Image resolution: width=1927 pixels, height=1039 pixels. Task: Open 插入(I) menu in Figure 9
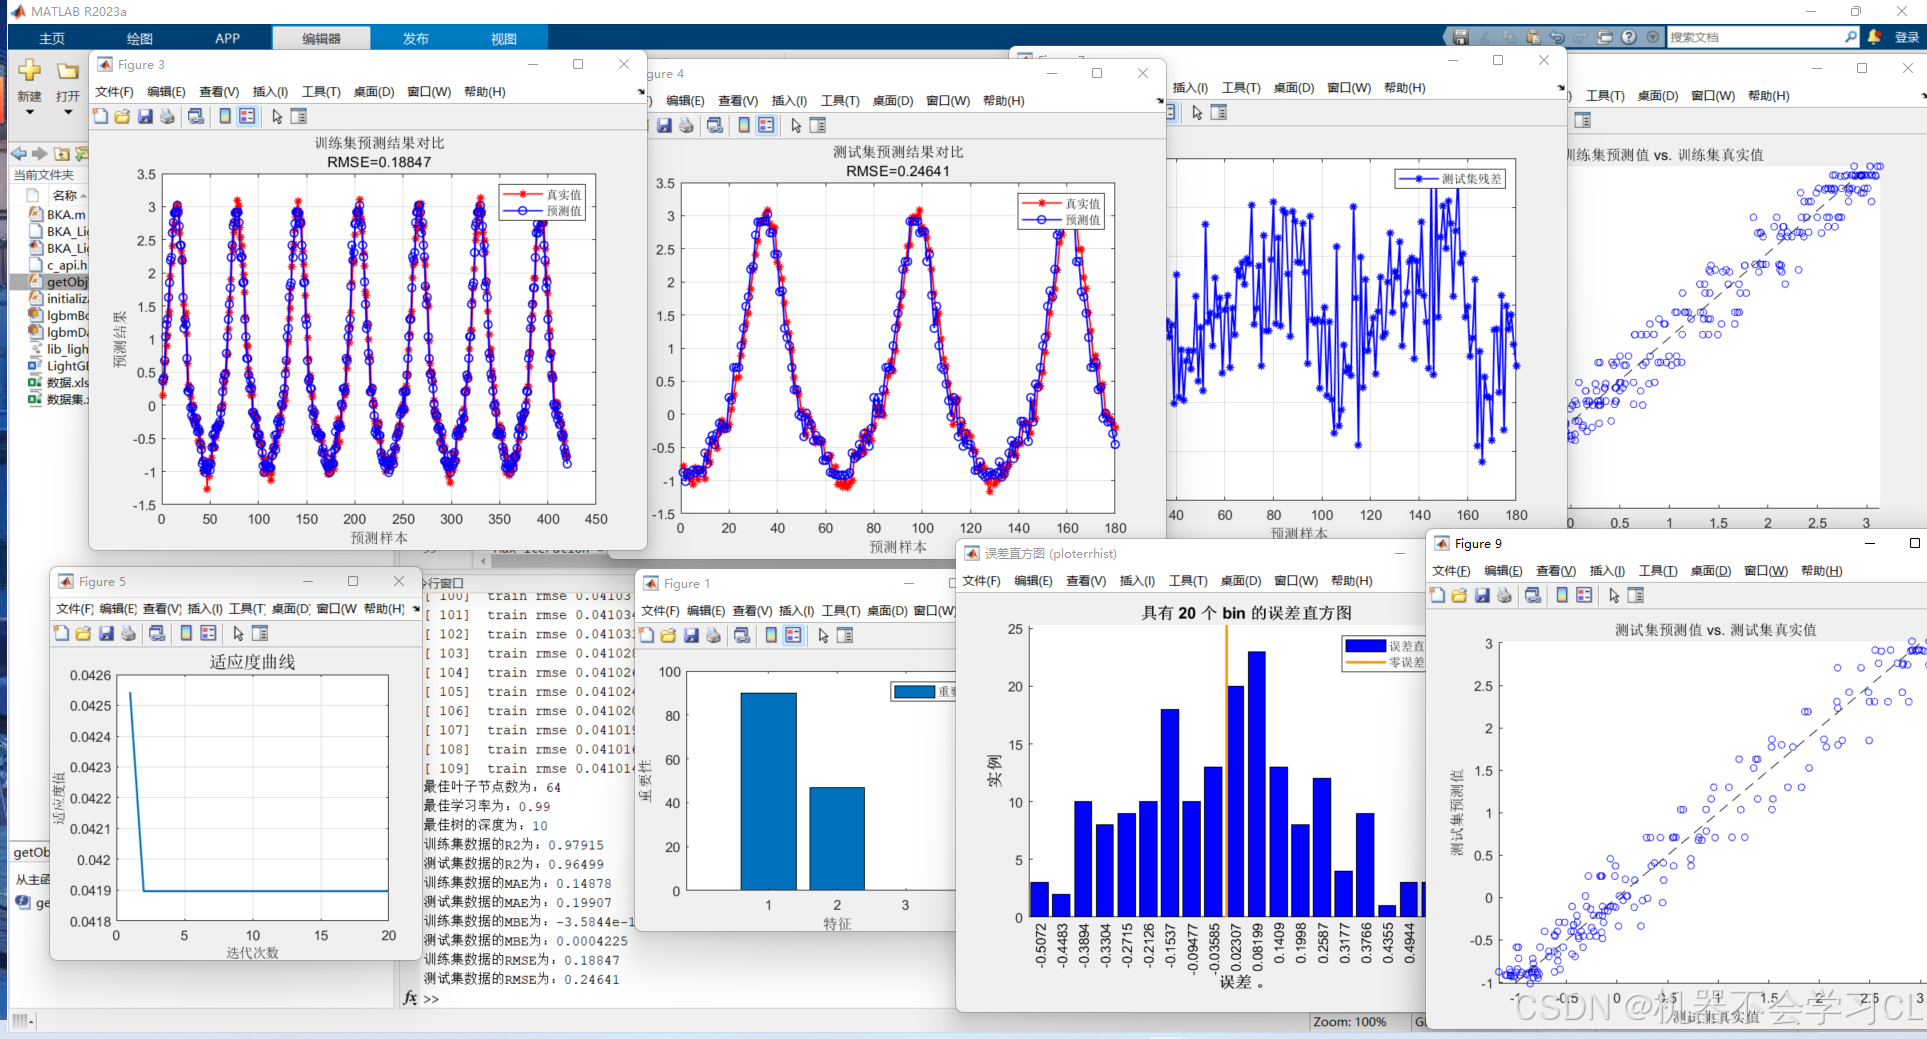[x=1607, y=571]
